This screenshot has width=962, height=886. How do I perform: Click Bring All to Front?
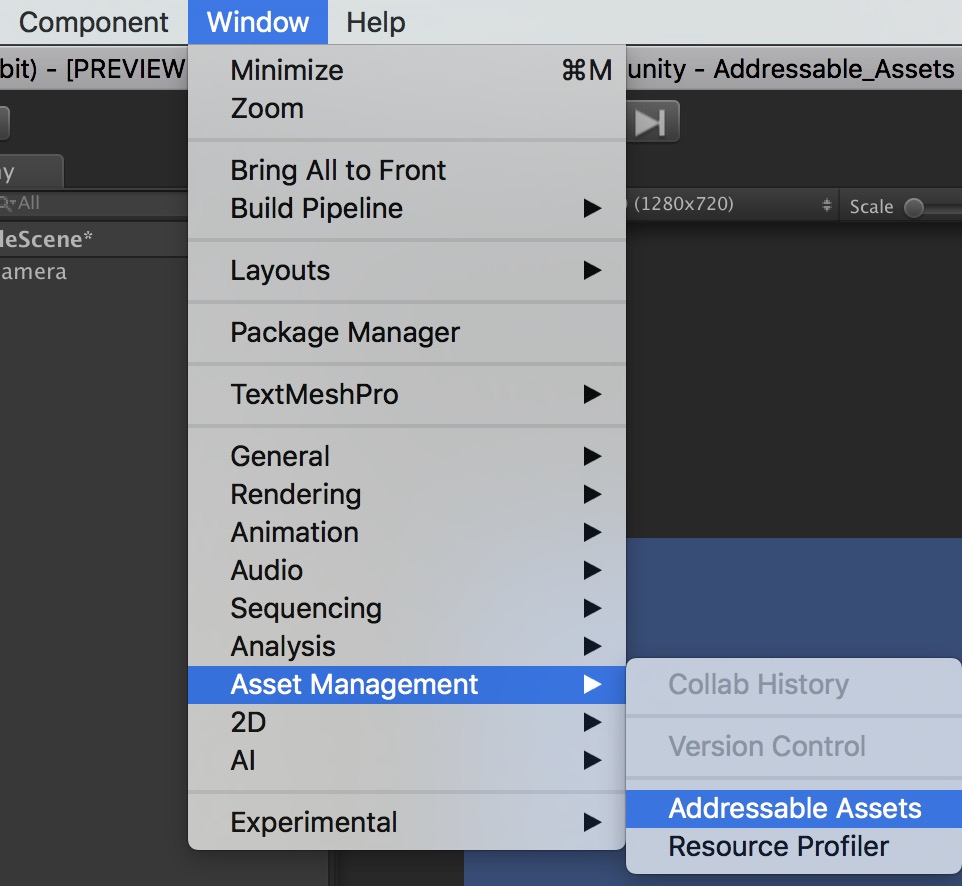338,170
